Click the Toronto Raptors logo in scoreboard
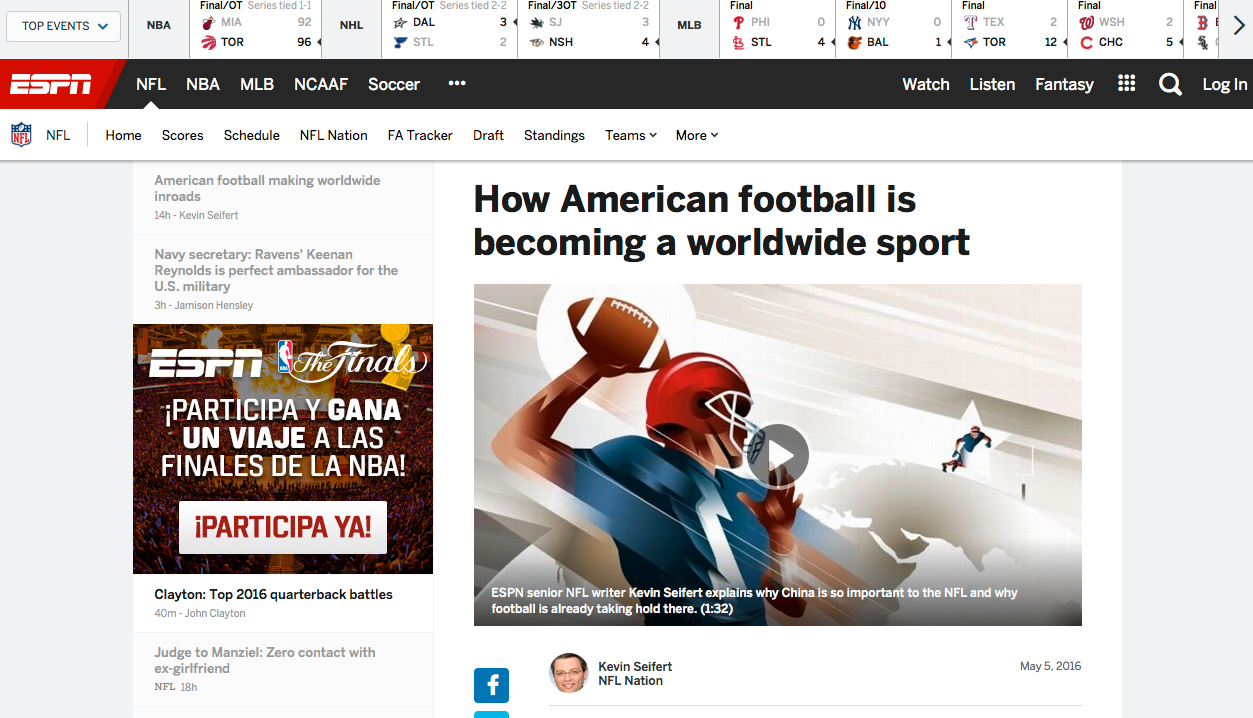This screenshot has width=1253, height=718. click(x=208, y=42)
